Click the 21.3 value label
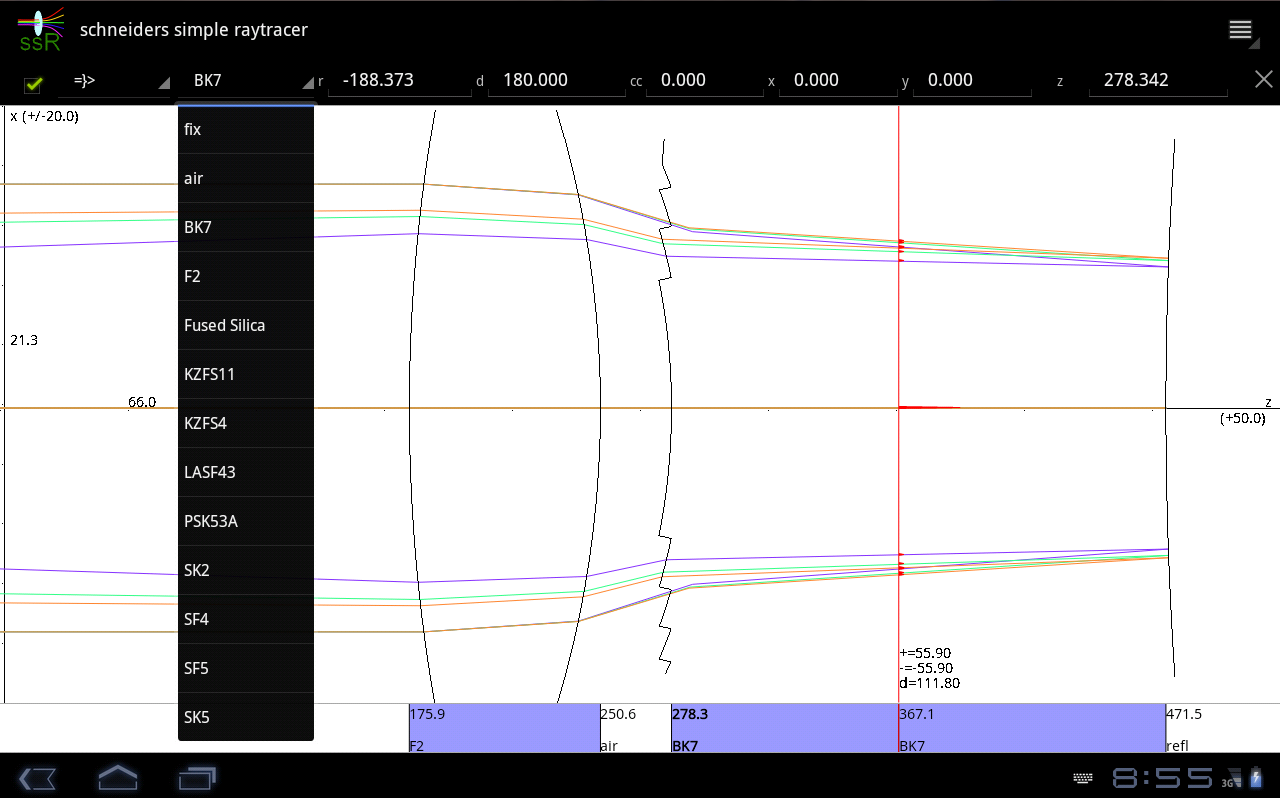This screenshot has height=798, width=1280. coord(24,340)
